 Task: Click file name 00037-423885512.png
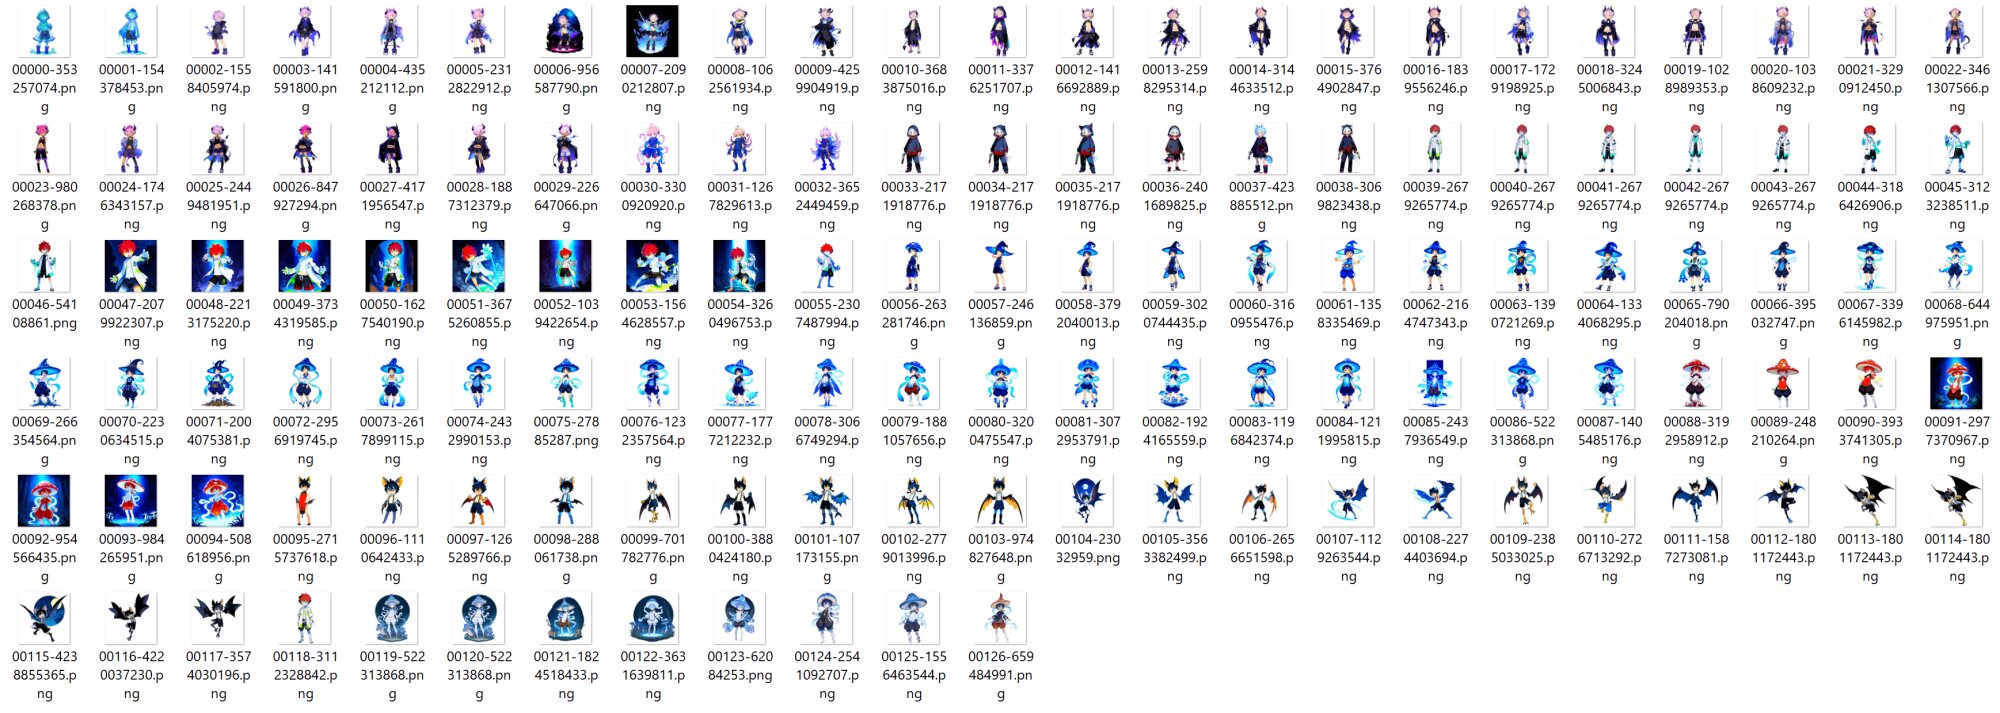pos(1262,205)
